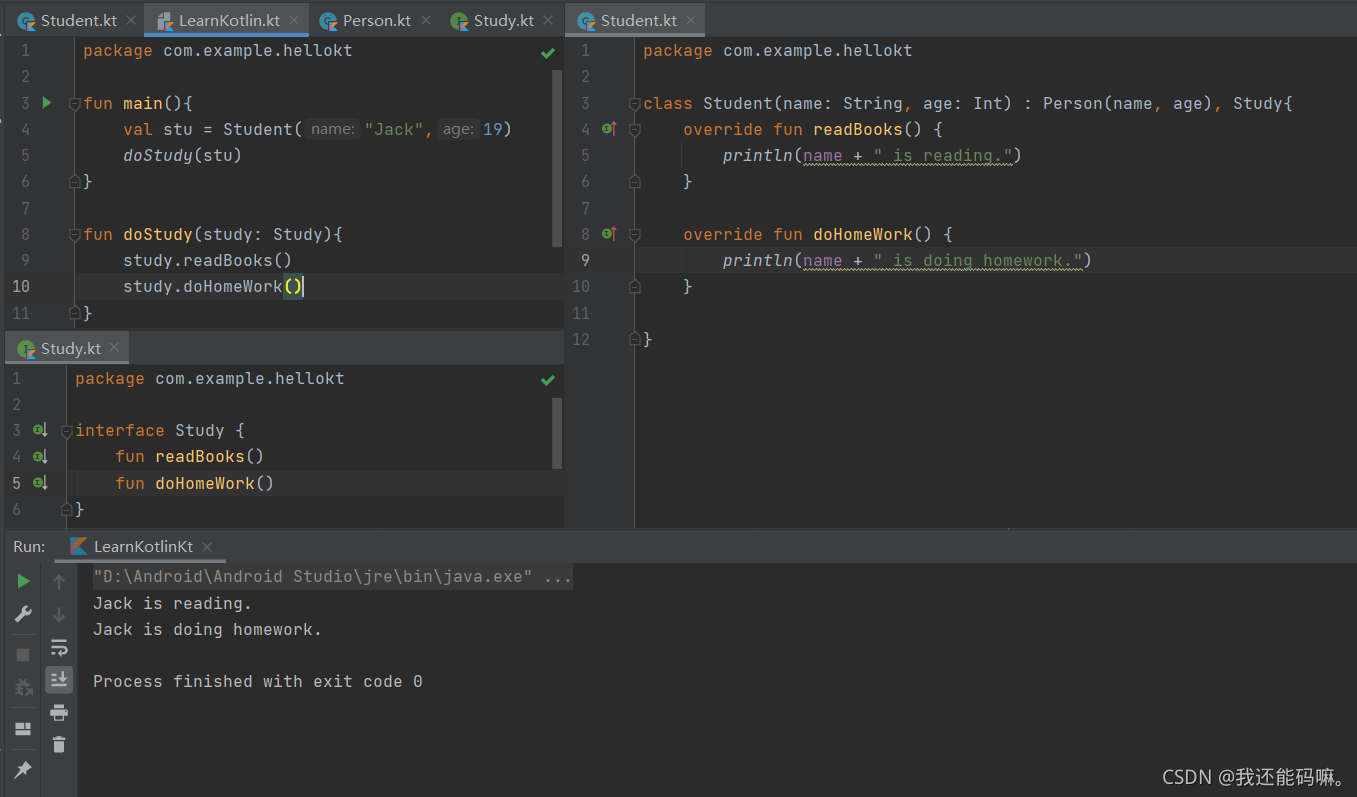Stop the running process in Run panel

[23, 655]
